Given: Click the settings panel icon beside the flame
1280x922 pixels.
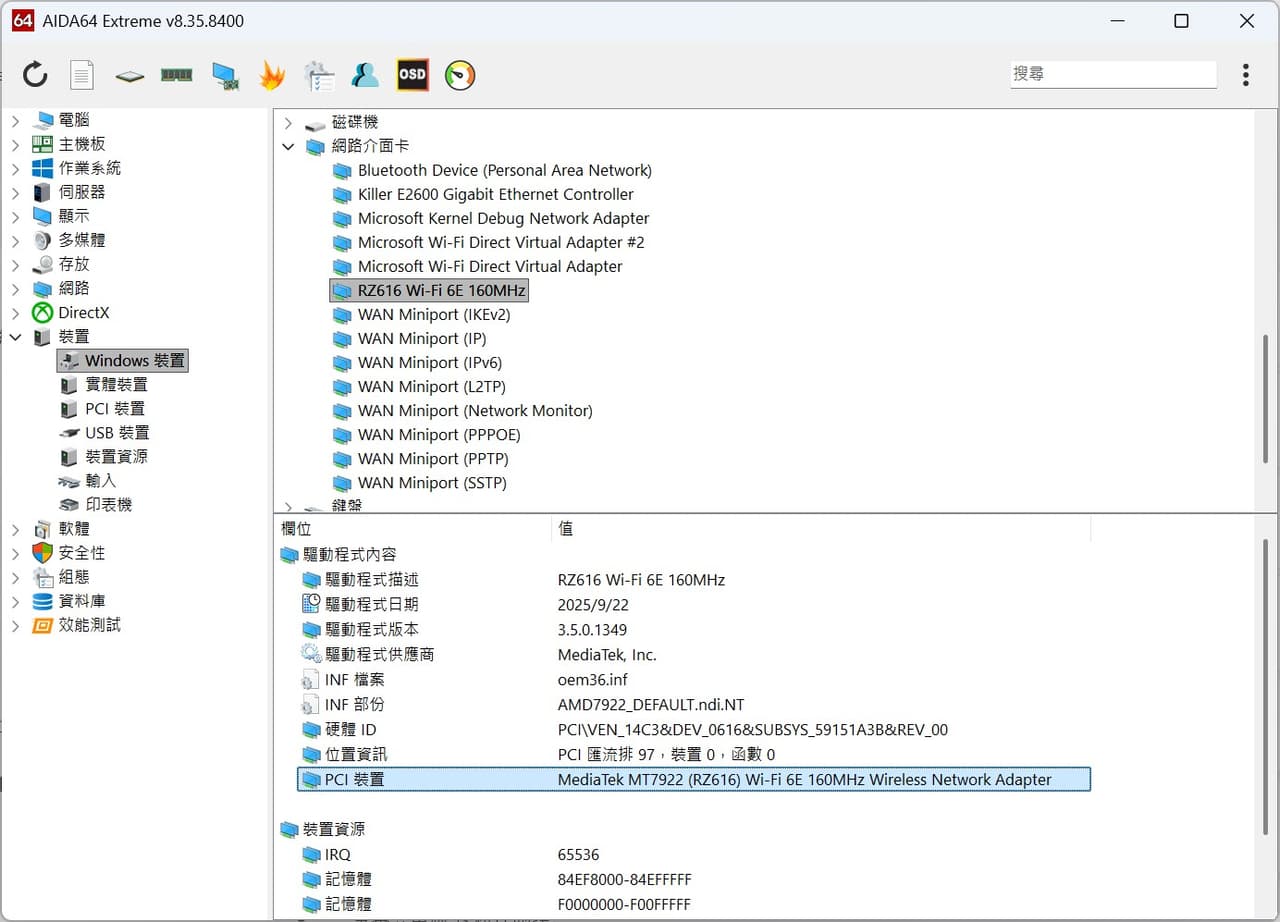Looking at the screenshot, I should point(319,75).
